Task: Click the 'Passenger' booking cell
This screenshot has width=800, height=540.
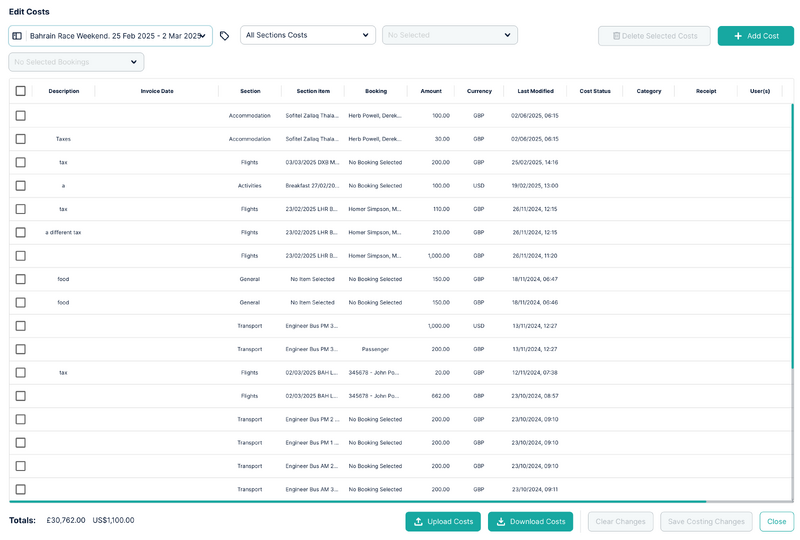Action: [376, 349]
